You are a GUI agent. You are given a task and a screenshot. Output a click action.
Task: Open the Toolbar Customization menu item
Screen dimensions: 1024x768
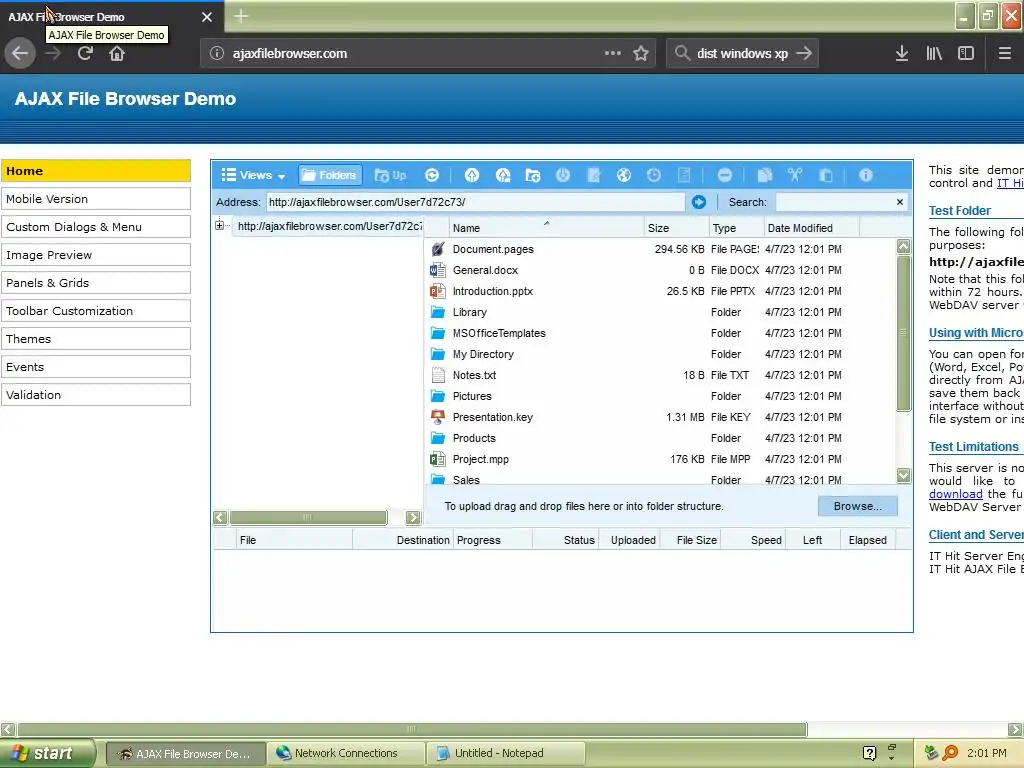pos(96,311)
